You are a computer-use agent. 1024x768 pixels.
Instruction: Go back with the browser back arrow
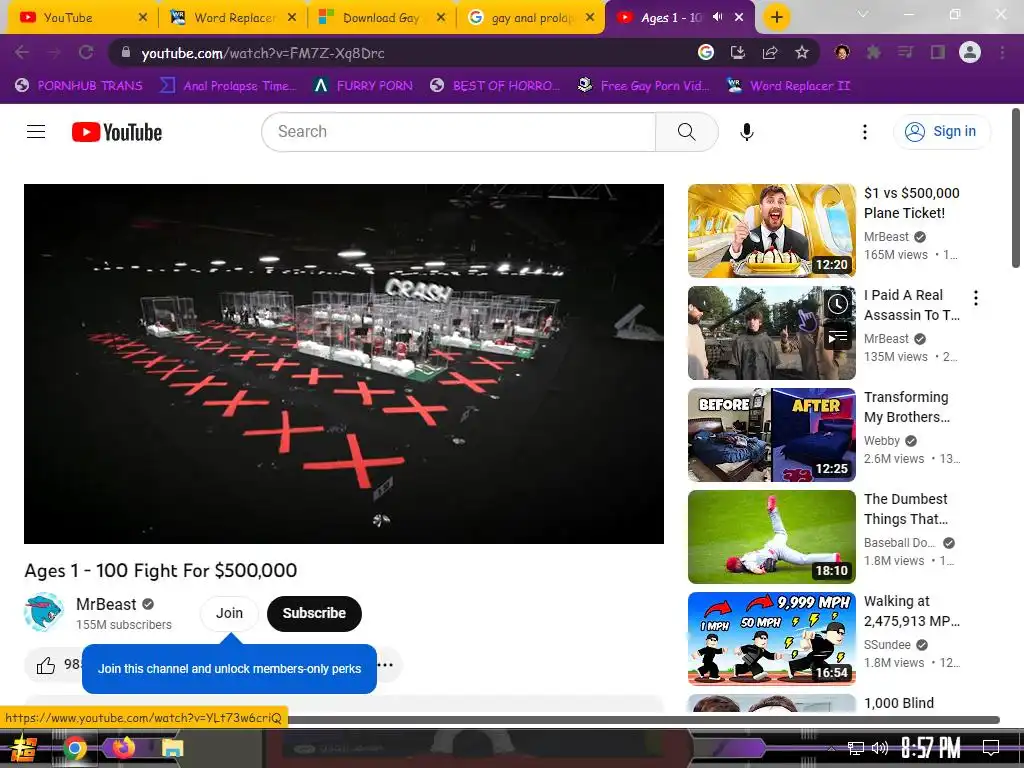click(22, 52)
